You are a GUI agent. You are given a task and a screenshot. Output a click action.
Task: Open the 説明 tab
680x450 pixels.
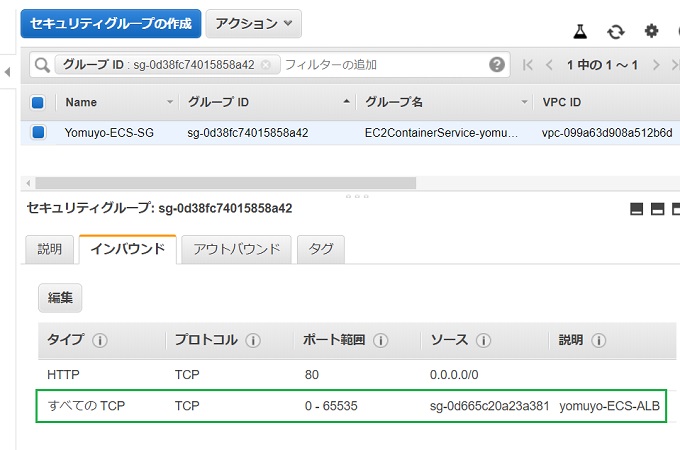pos(49,249)
